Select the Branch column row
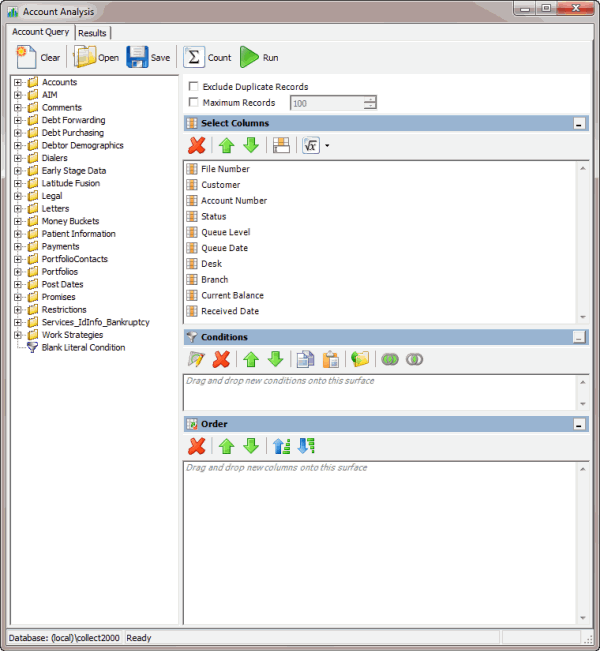The image size is (600, 651). pyautogui.click(x=214, y=279)
